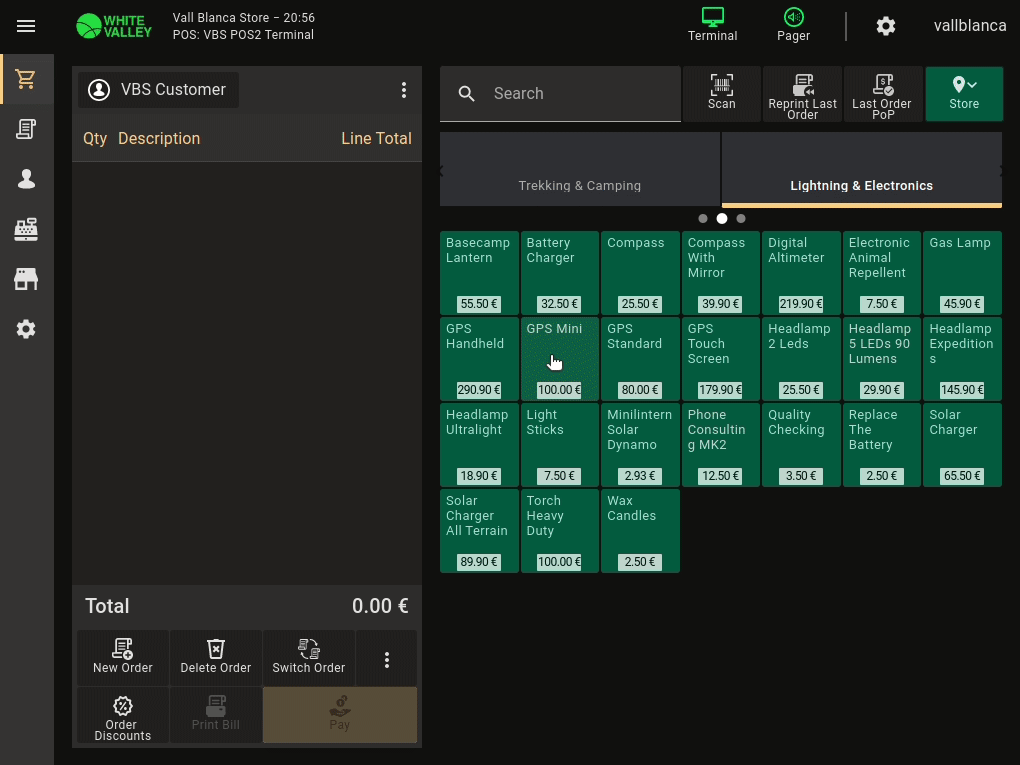This screenshot has height=765, width=1020.
Task: Select the first carousel page dot
Action: (703, 218)
